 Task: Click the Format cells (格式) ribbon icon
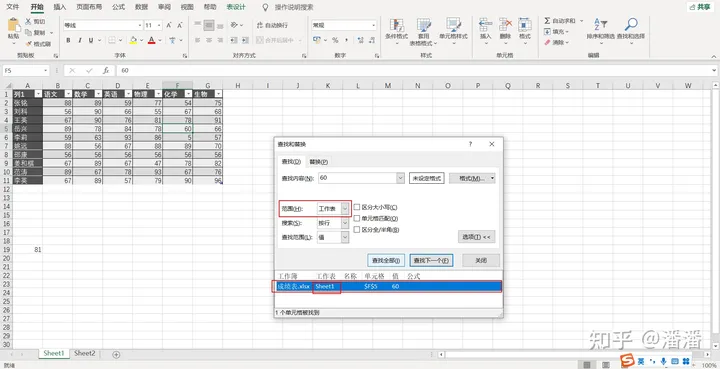pyautogui.click(x=524, y=25)
